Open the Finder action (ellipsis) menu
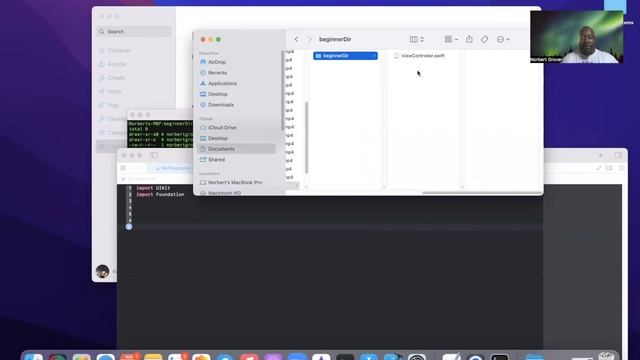Screen dimensions: 640x360 (x=503, y=39)
